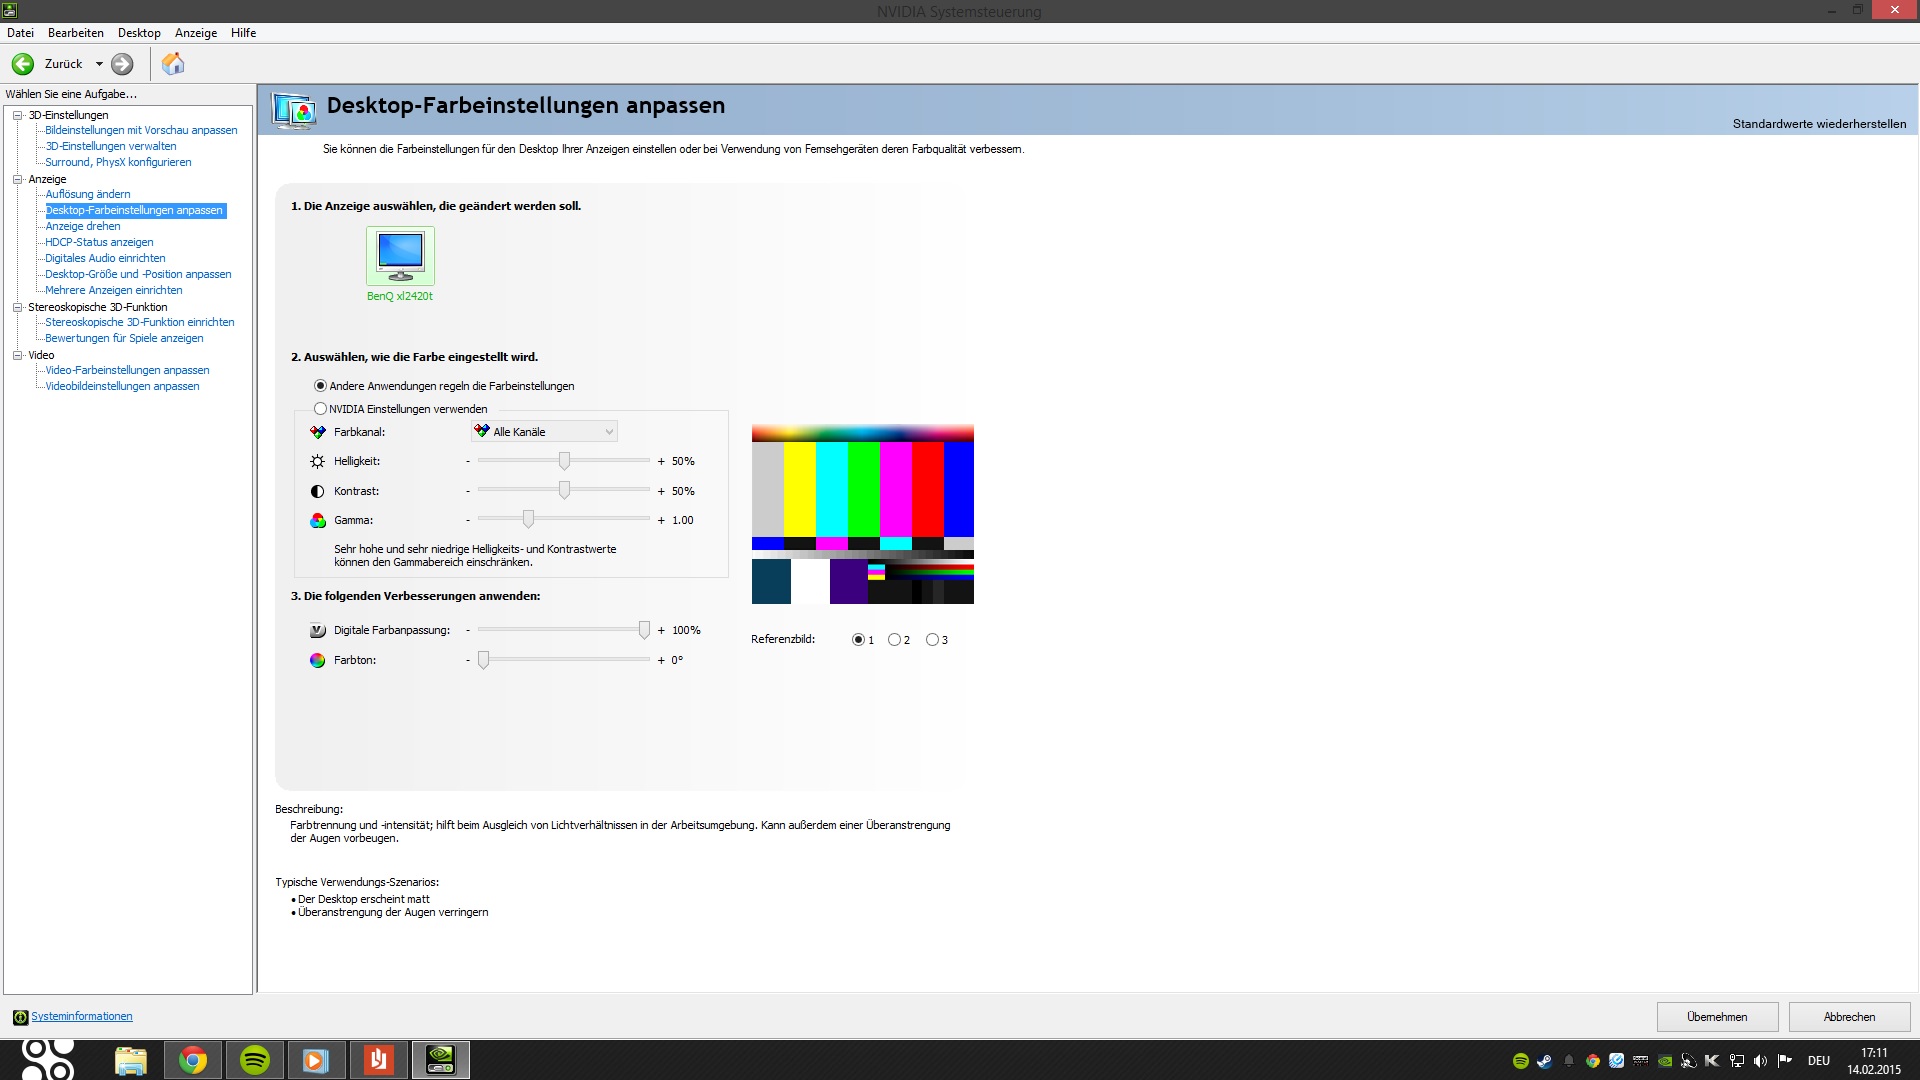Open the Anzeige menu
The image size is (1920, 1080).
[x=196, y=33]
